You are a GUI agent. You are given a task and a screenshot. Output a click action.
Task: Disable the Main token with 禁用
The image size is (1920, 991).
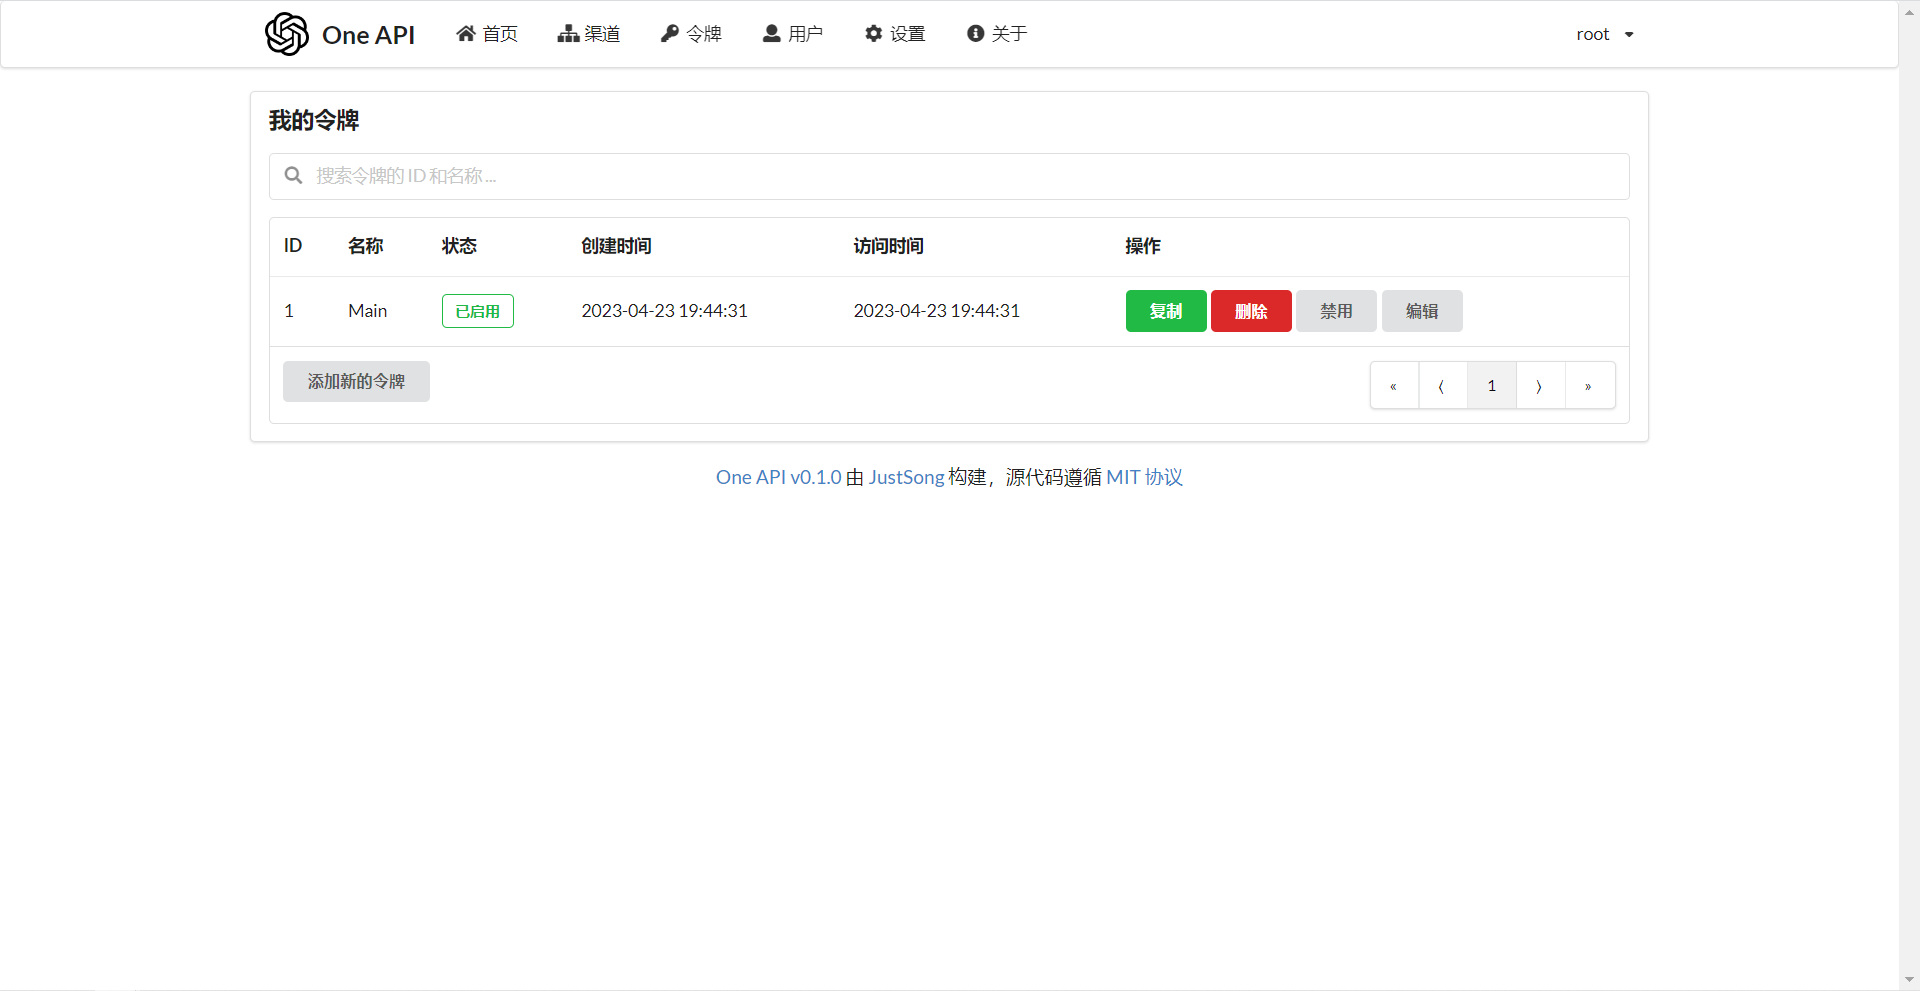click(x=1336, y=311)
